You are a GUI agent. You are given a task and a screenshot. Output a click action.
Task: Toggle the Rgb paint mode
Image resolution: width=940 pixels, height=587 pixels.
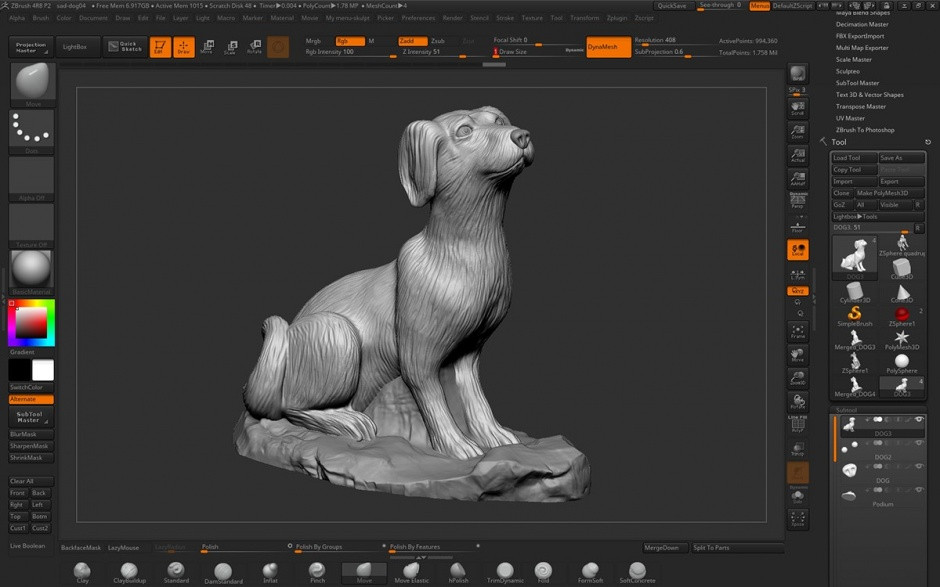[350, 41]
